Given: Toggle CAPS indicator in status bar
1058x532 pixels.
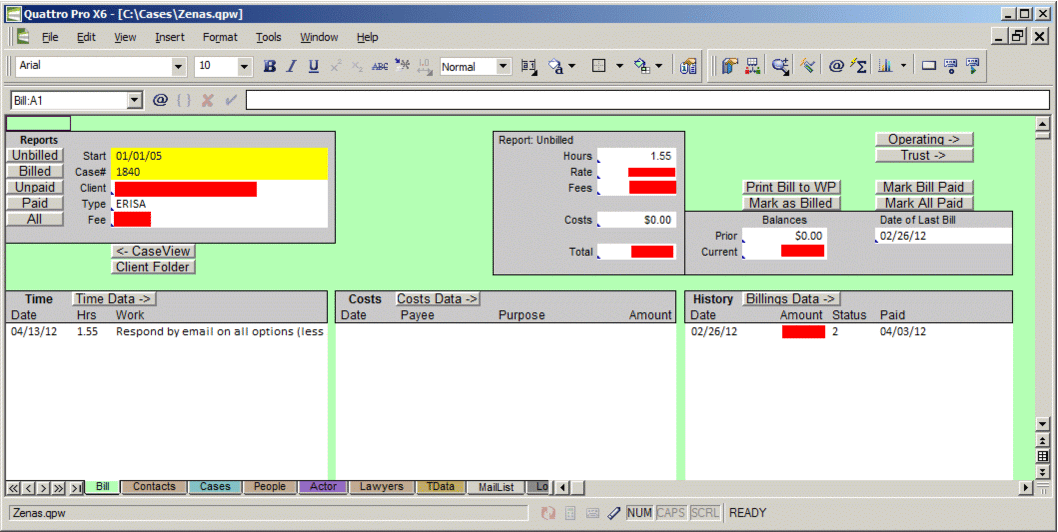Looking at the screenshot, I should tap(670, 513).
